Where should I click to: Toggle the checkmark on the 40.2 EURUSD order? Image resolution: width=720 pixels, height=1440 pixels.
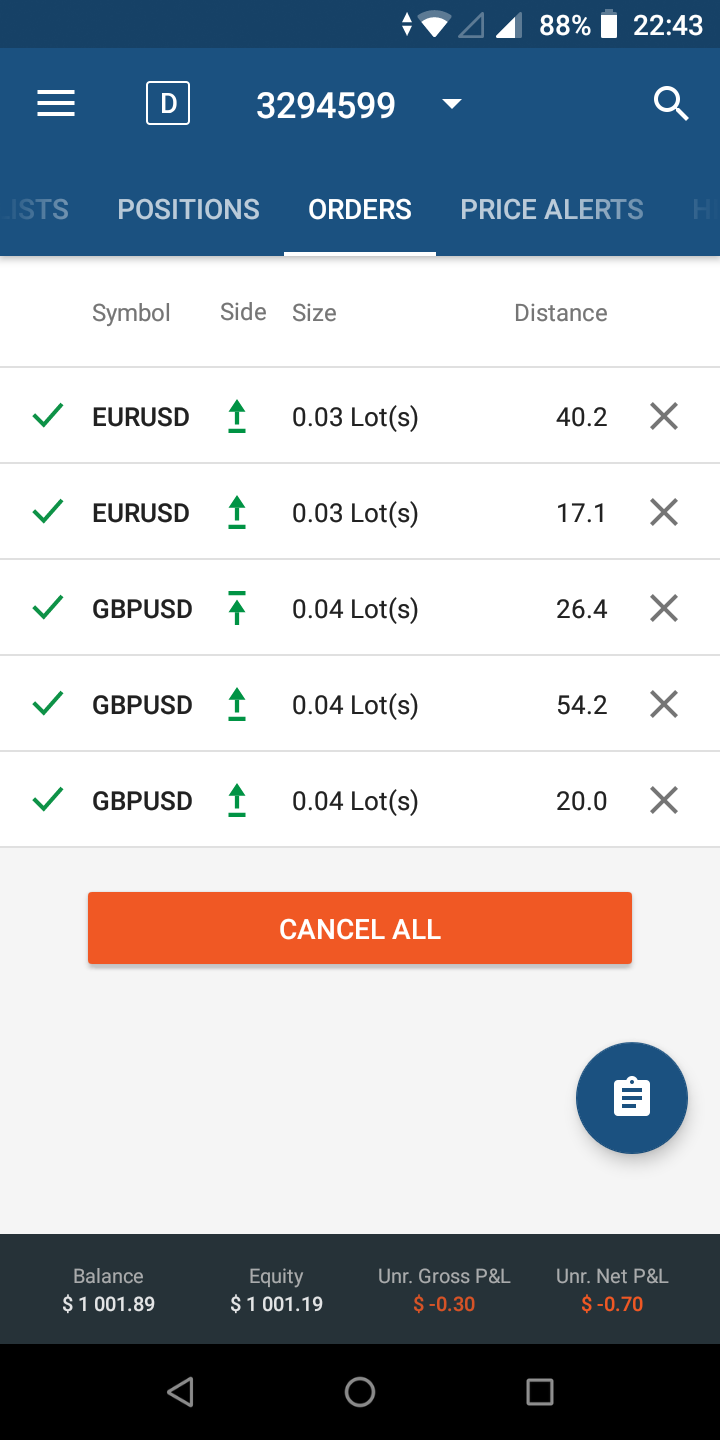pos(48,416)
